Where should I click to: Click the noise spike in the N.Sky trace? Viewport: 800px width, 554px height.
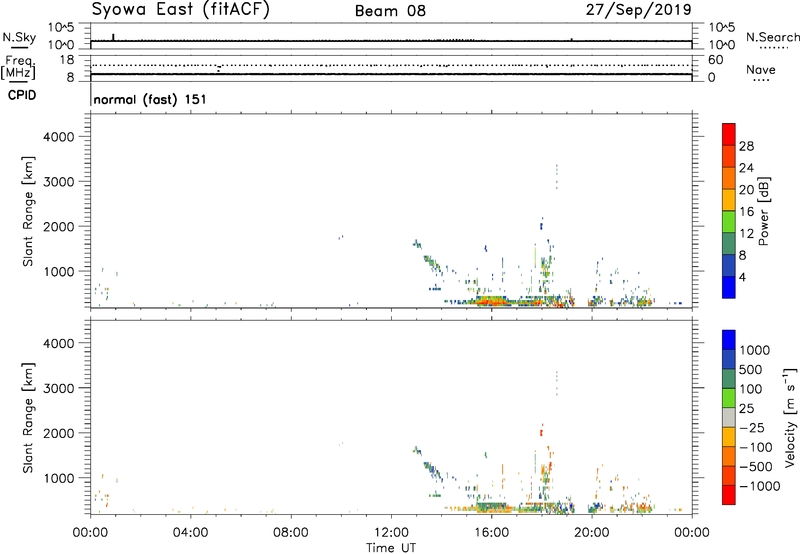click(113, 37)
